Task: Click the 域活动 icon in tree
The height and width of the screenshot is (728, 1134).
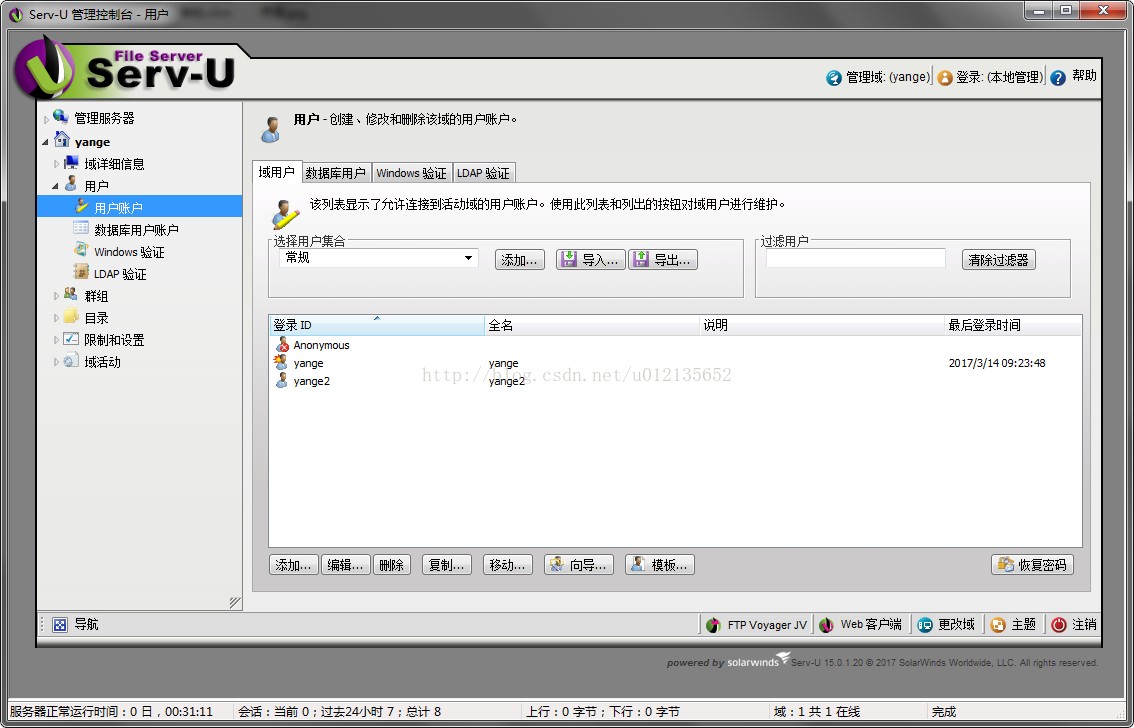Action: point(71,360)
